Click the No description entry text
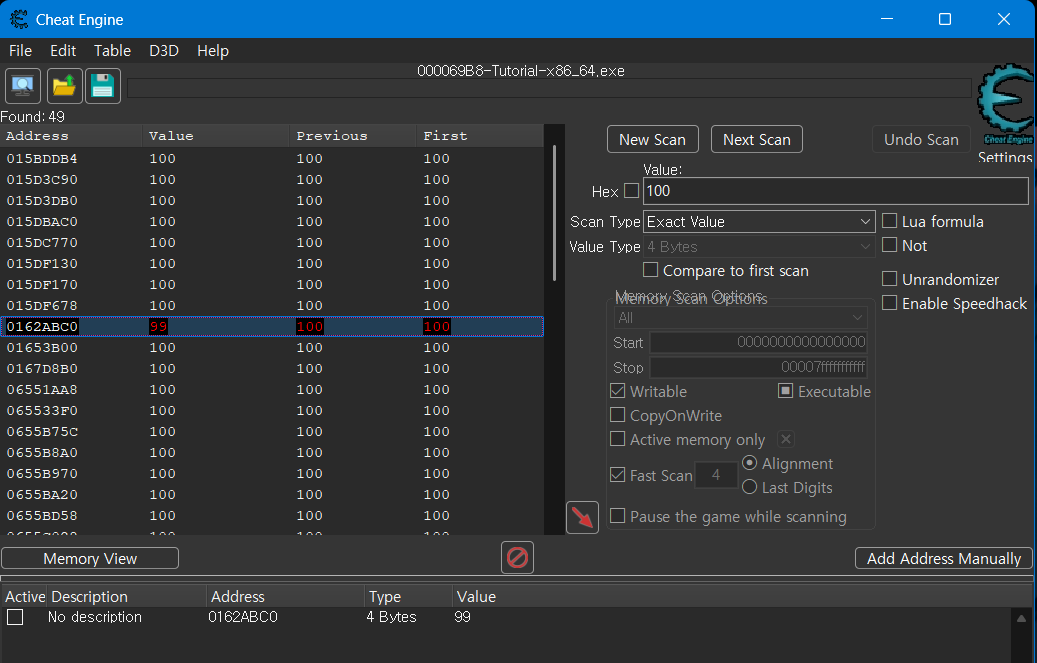 click(x=95, y=617)
